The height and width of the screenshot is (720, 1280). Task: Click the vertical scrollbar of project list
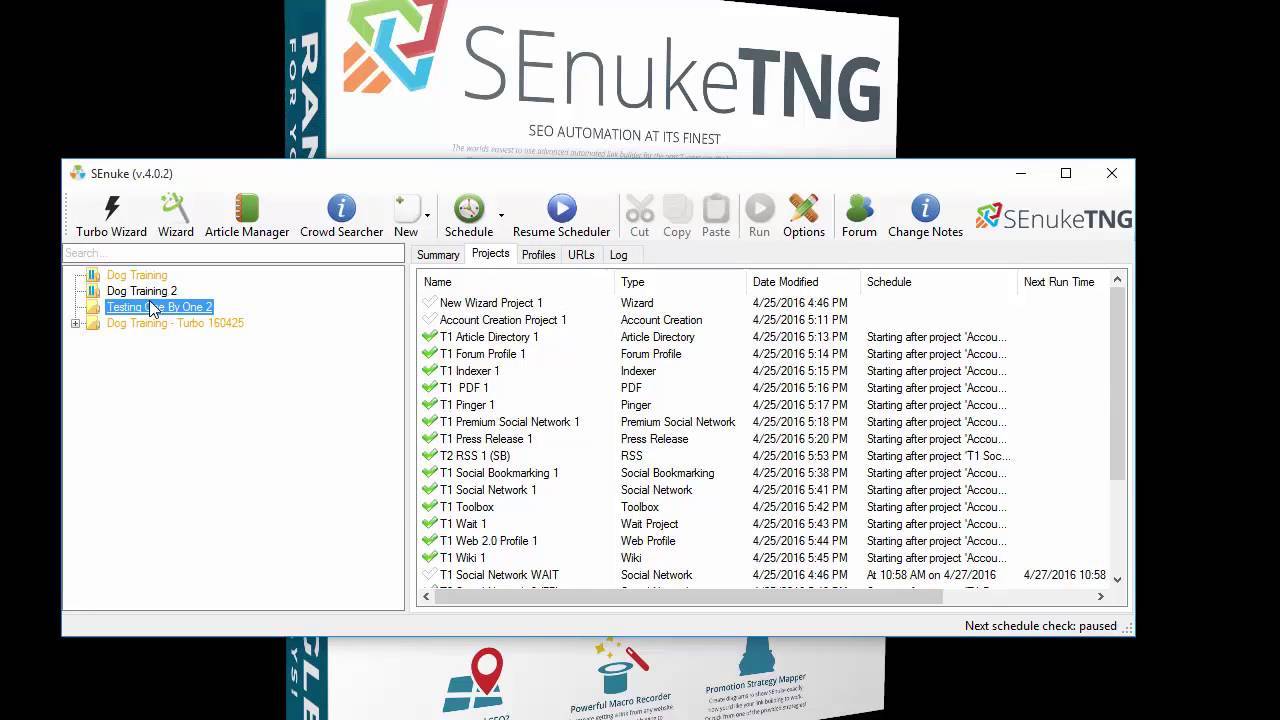coord(1118,383)
